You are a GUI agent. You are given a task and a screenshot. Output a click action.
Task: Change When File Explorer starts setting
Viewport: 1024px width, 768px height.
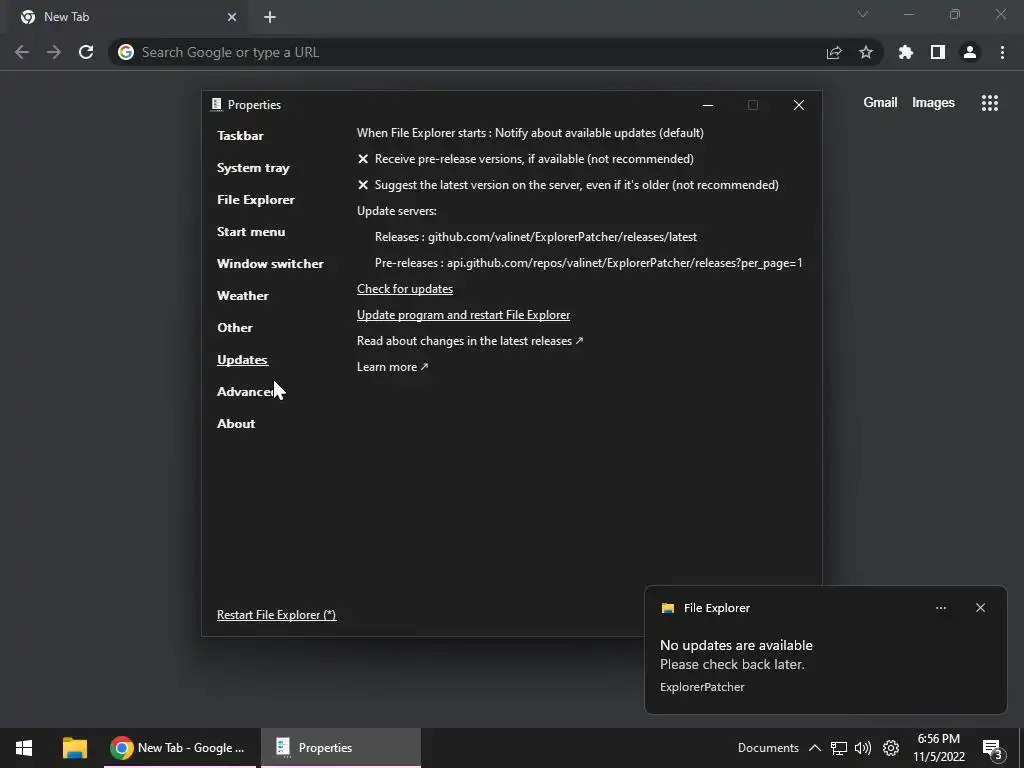(530, 133)
